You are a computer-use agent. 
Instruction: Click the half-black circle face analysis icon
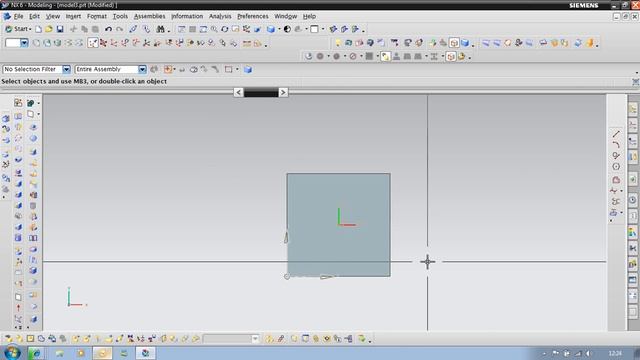pyautogui.click(x=287, y=29)
